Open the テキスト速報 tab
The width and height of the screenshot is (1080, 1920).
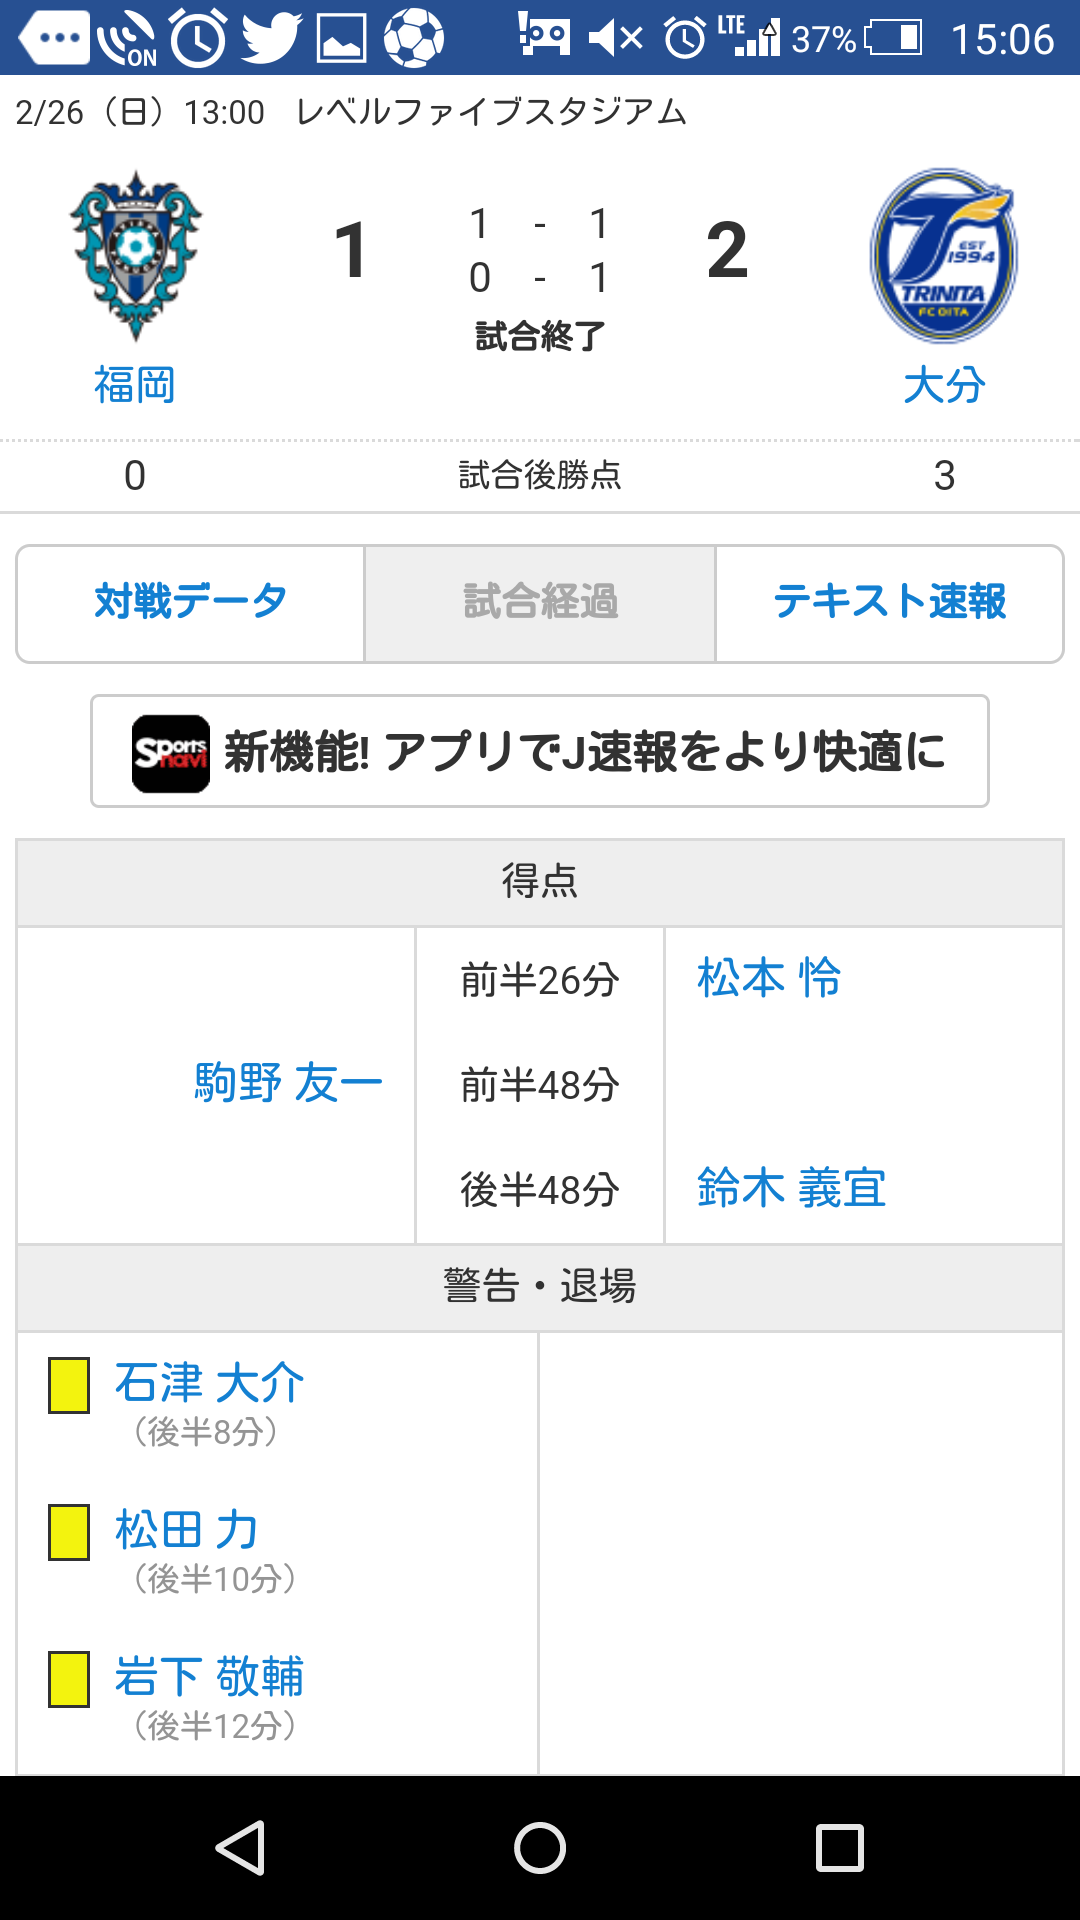coord(889,603)
